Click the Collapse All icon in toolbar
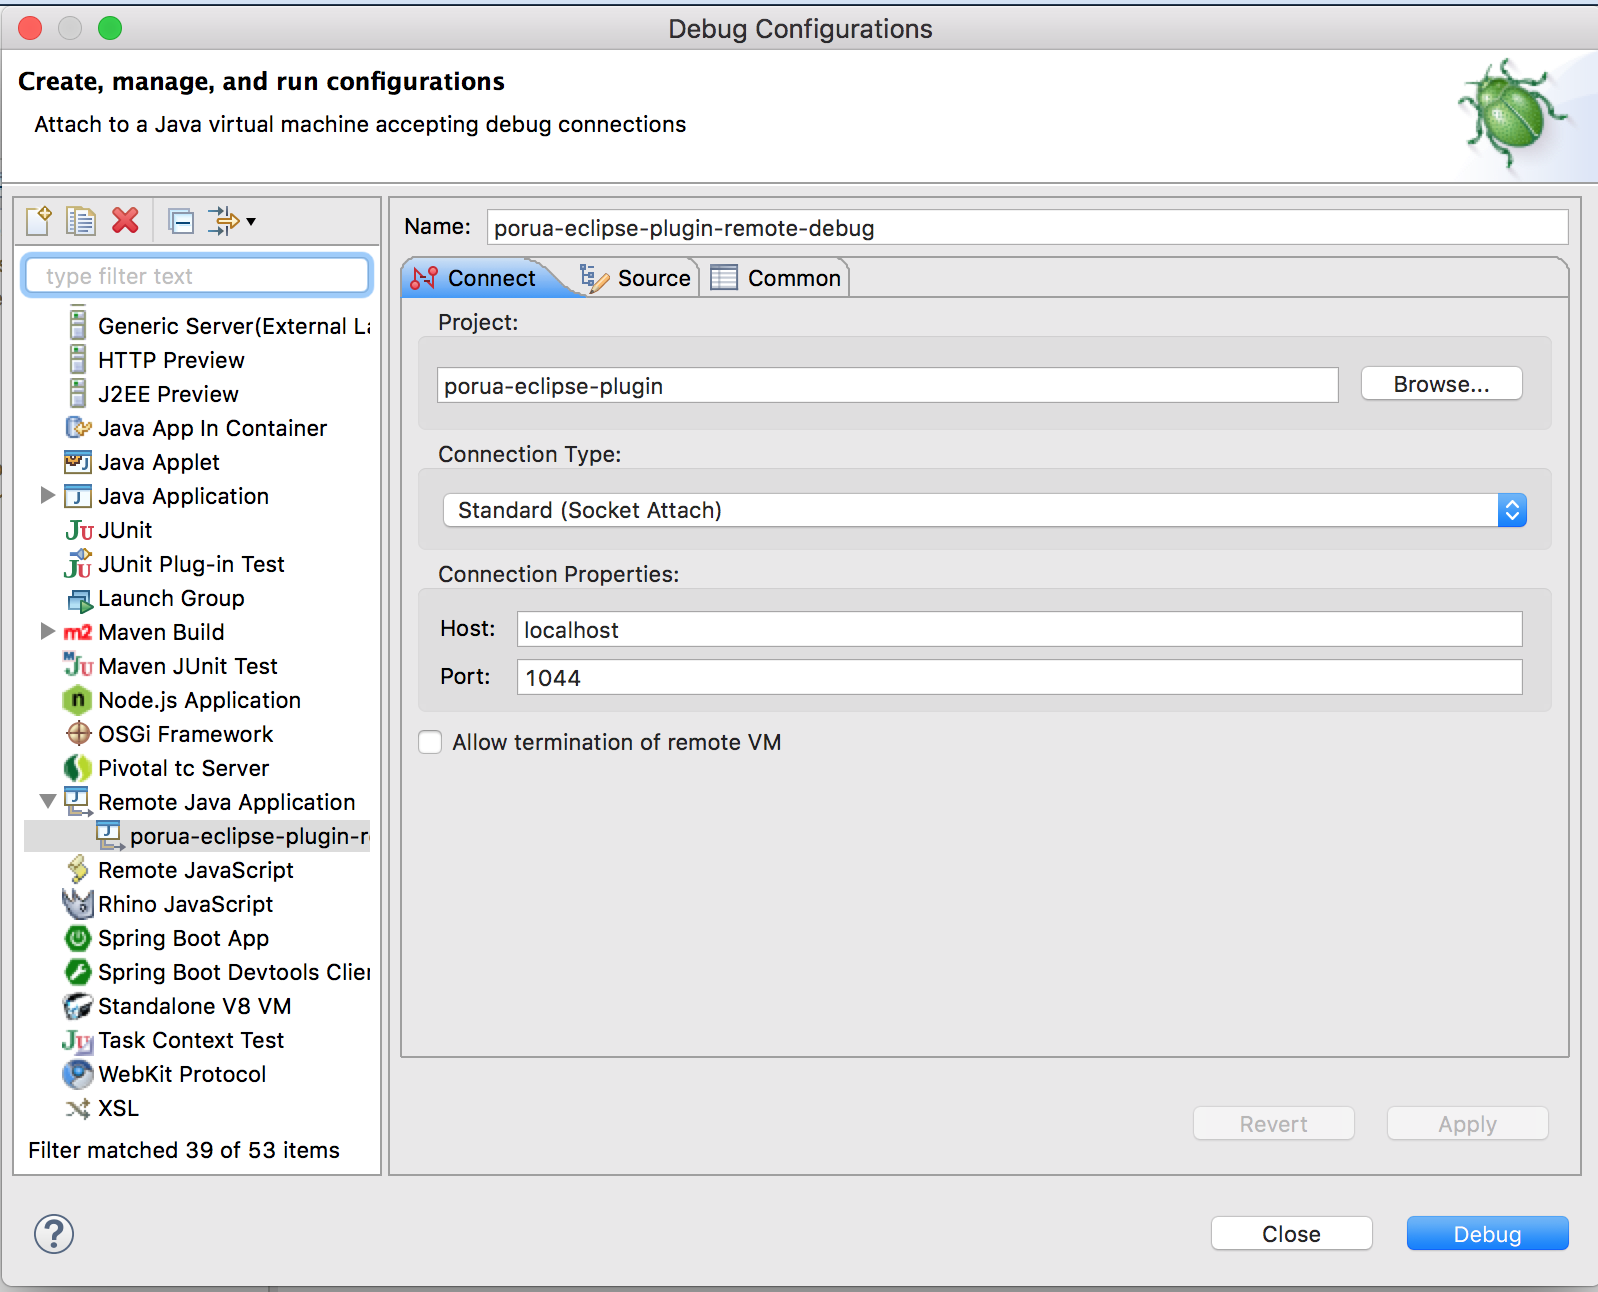Viewport: 1598px width, 1292px height. point(181,220)
